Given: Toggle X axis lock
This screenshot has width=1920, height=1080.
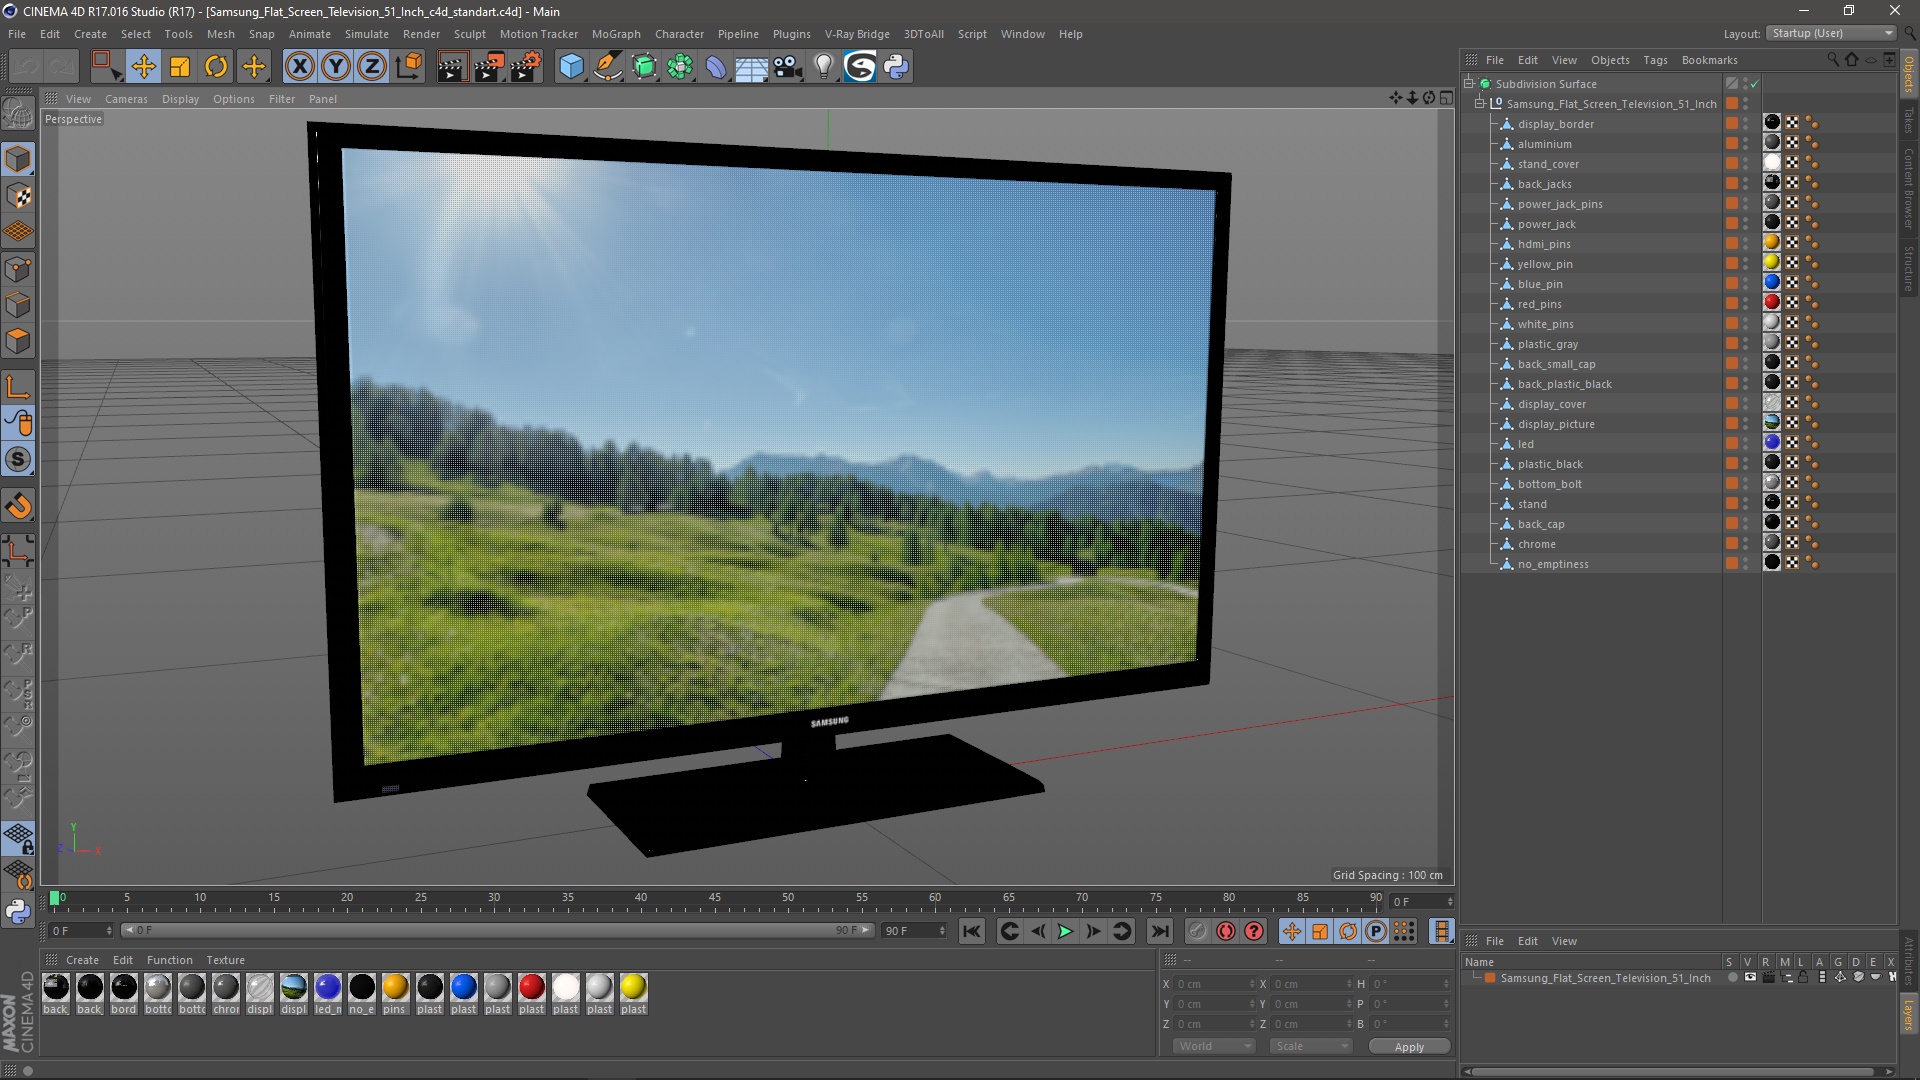Looking at the screenshot, I should tap(299, 67).
